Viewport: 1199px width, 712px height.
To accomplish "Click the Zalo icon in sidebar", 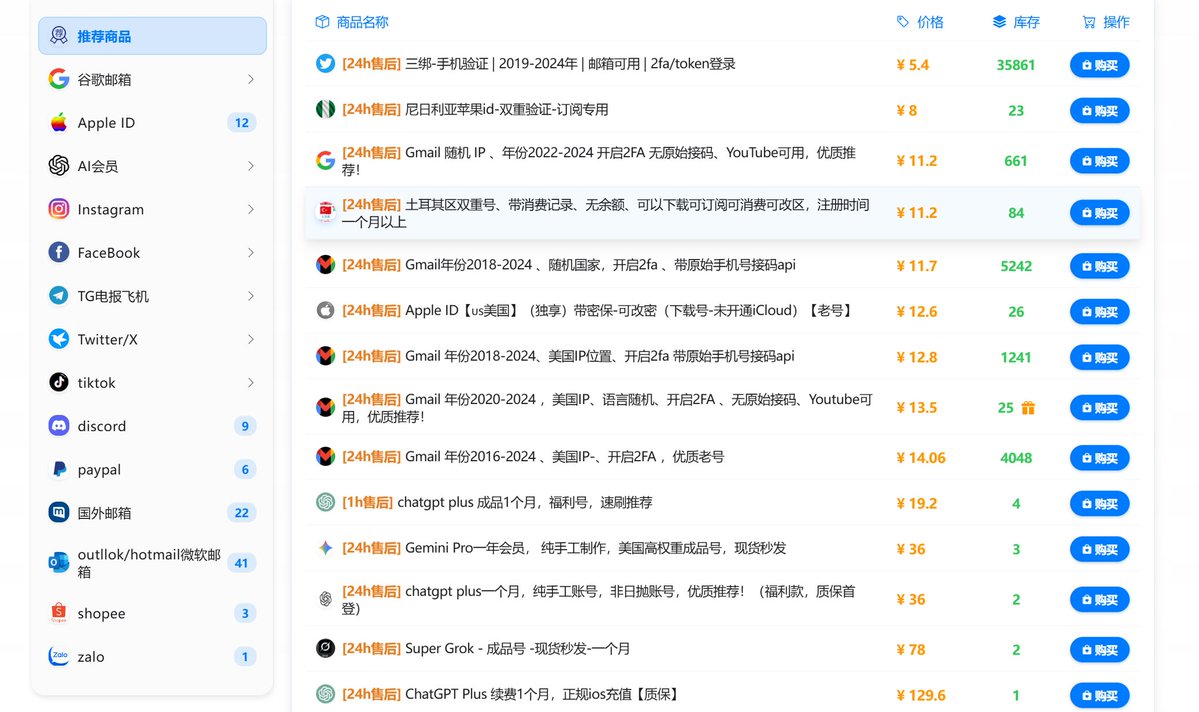I will [59, 656].
